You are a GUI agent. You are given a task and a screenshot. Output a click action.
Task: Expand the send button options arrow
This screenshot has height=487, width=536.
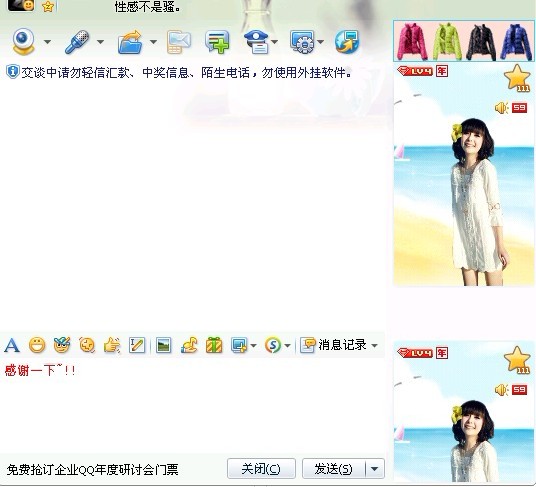pos(375,469)
